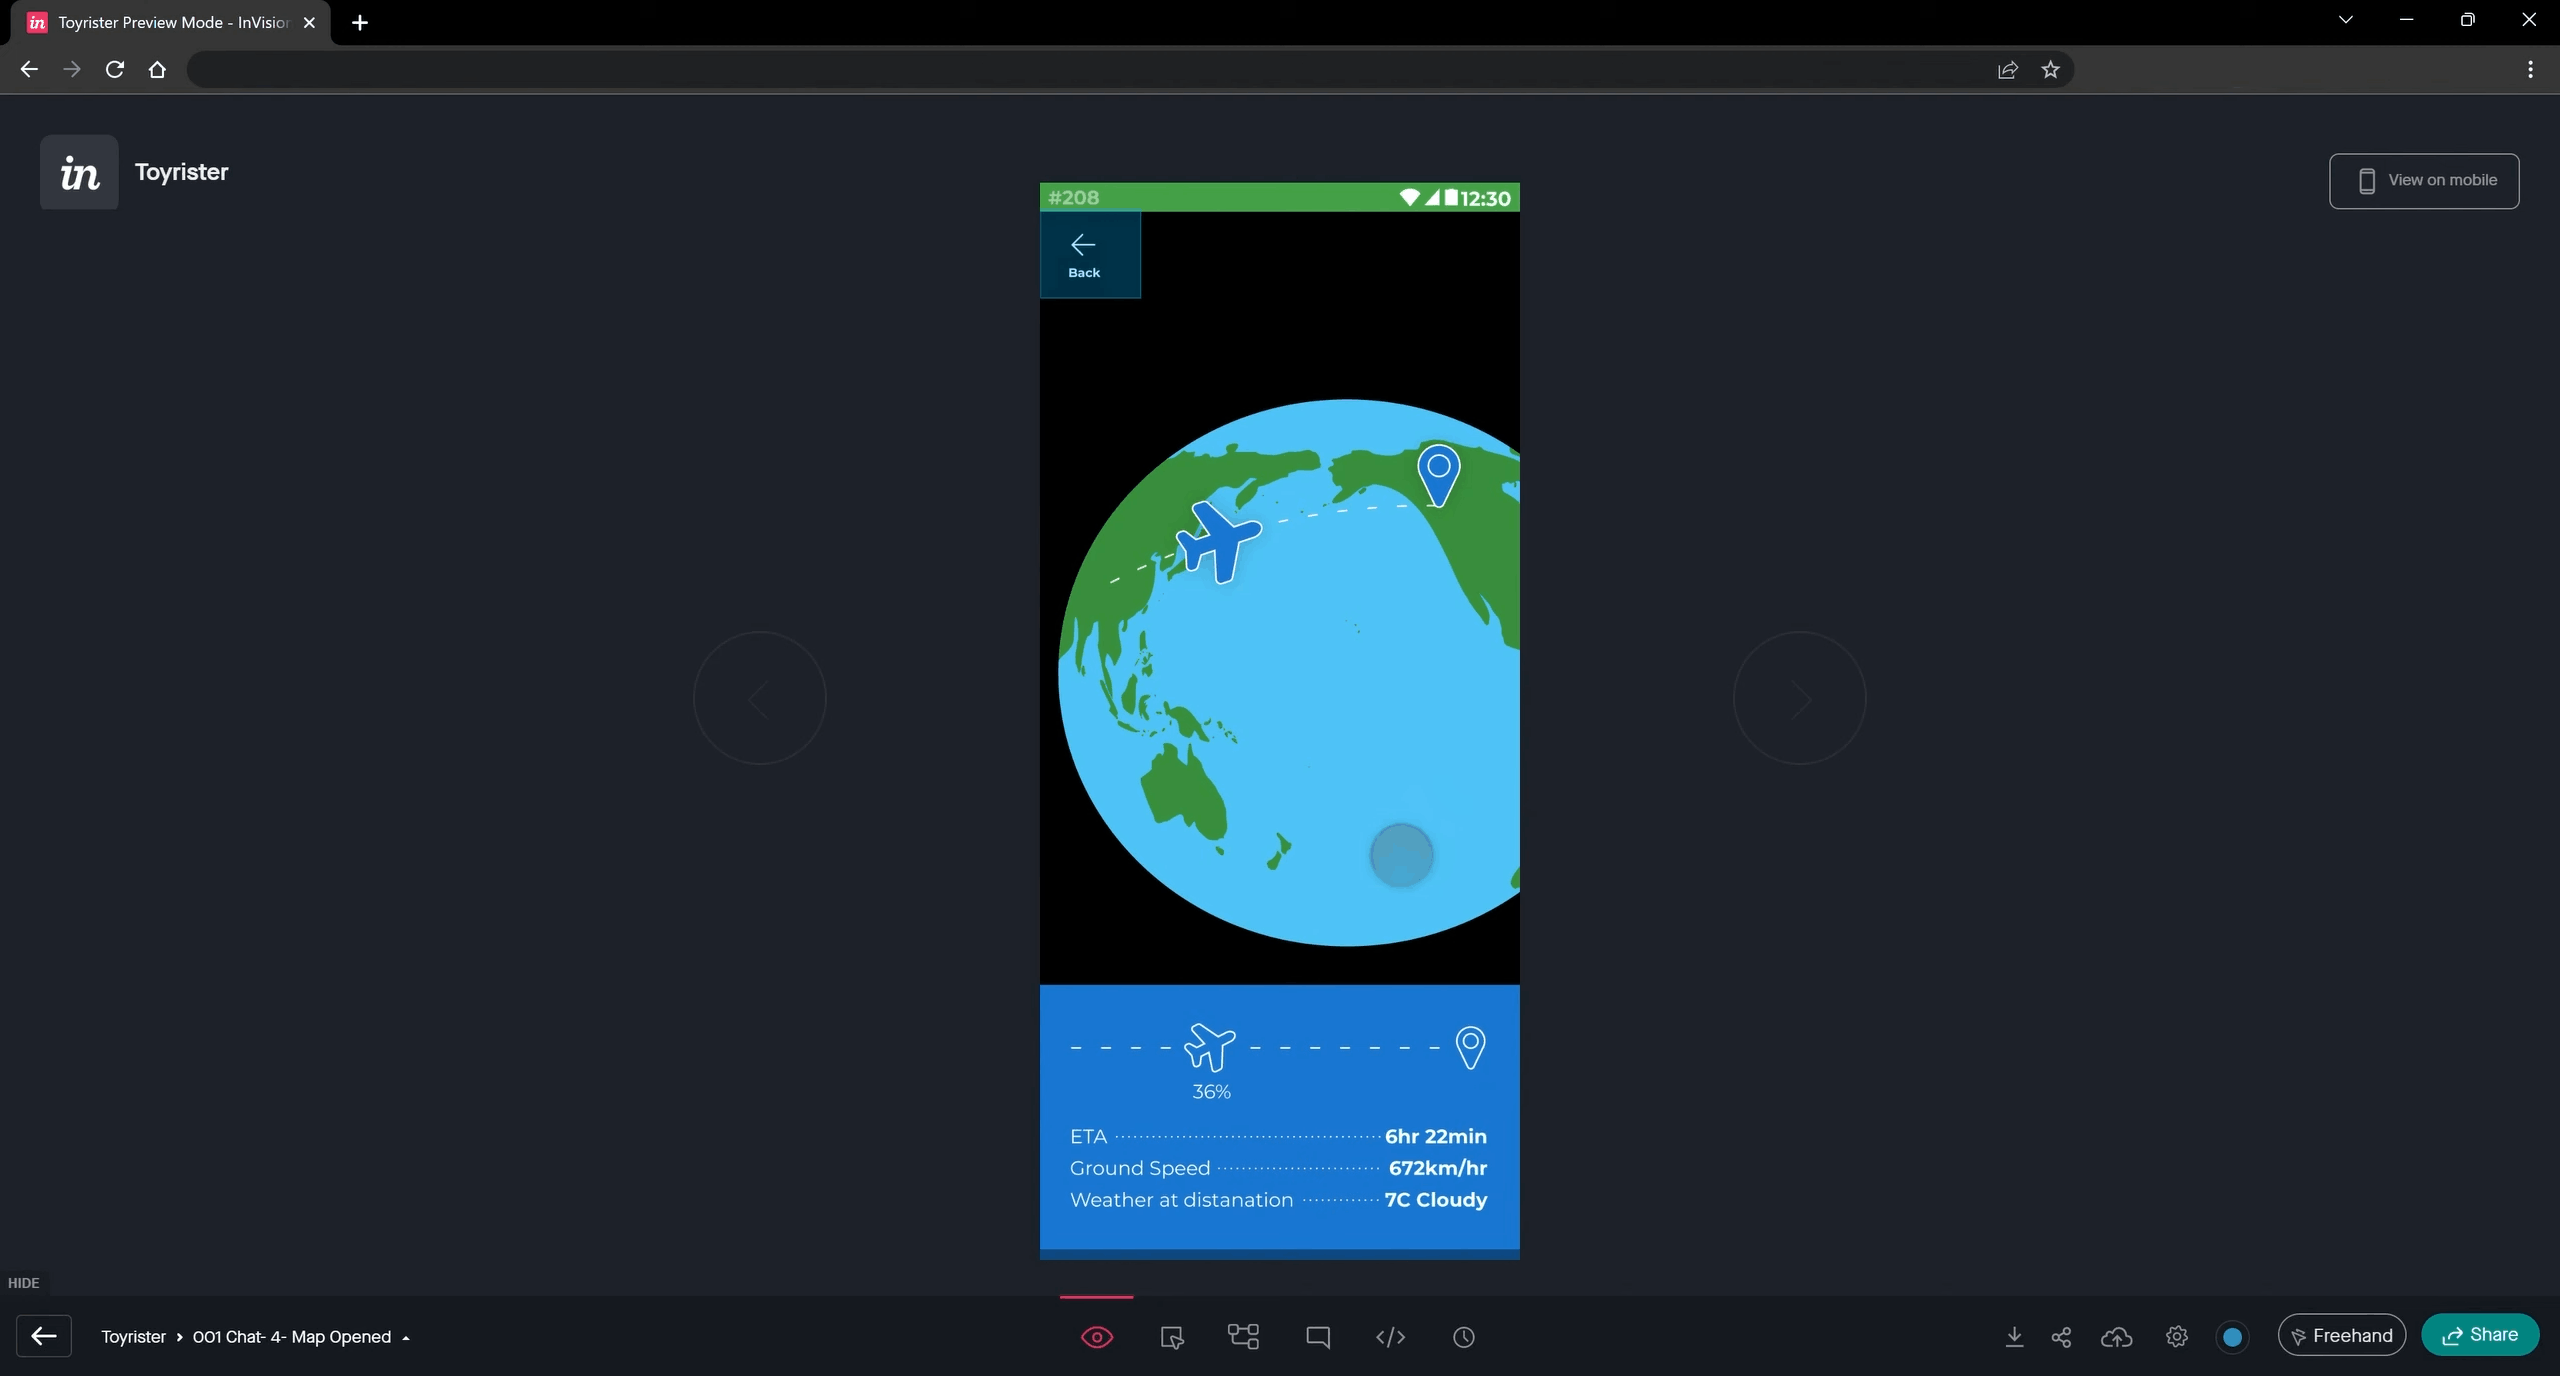Click the share nodes icon

(x=2061, y=1337)
